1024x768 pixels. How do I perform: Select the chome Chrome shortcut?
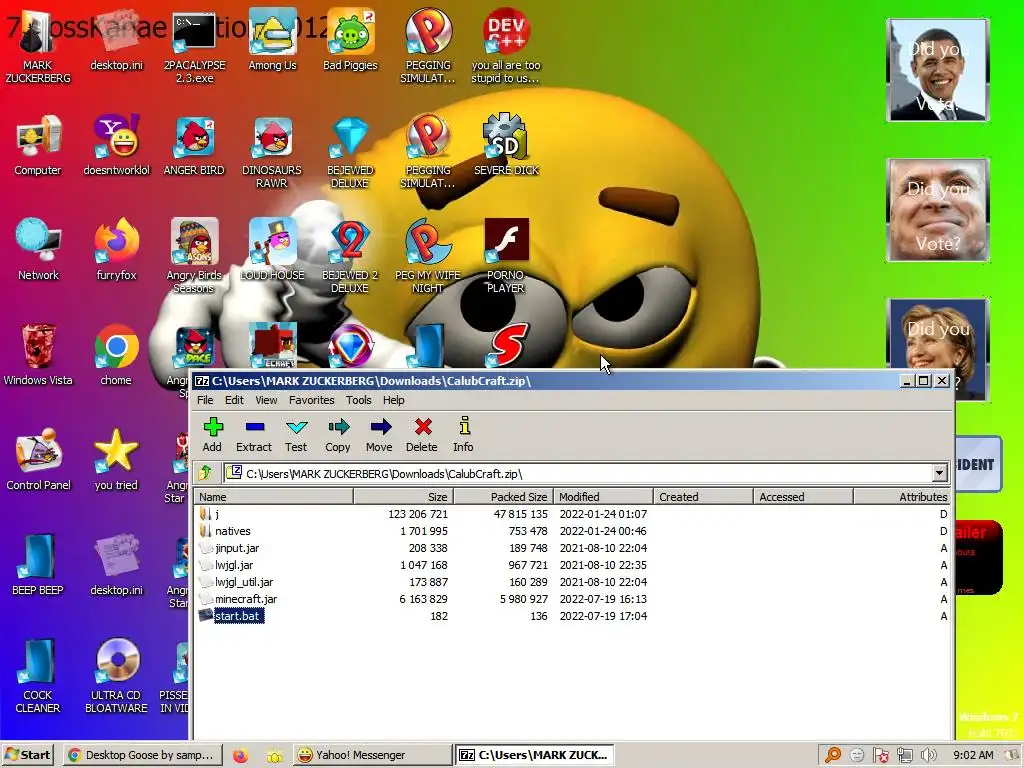116,355
